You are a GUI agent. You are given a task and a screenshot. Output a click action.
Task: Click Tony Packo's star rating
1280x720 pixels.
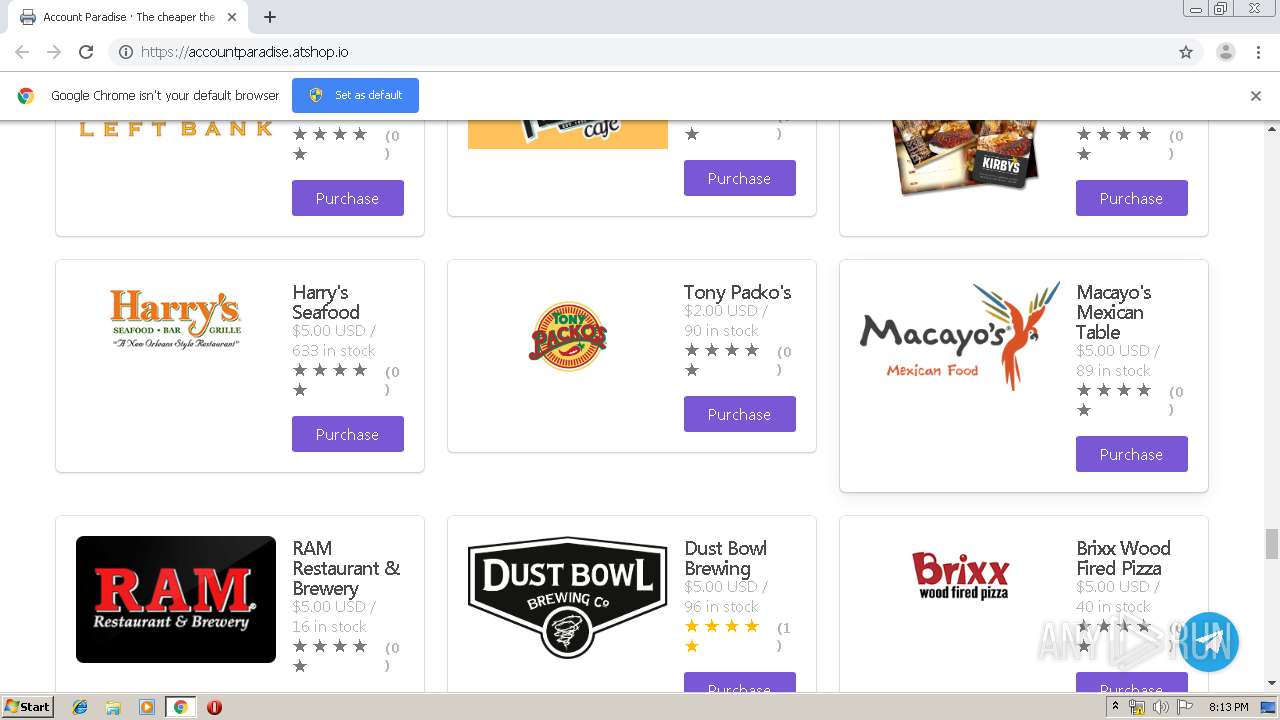722,360
